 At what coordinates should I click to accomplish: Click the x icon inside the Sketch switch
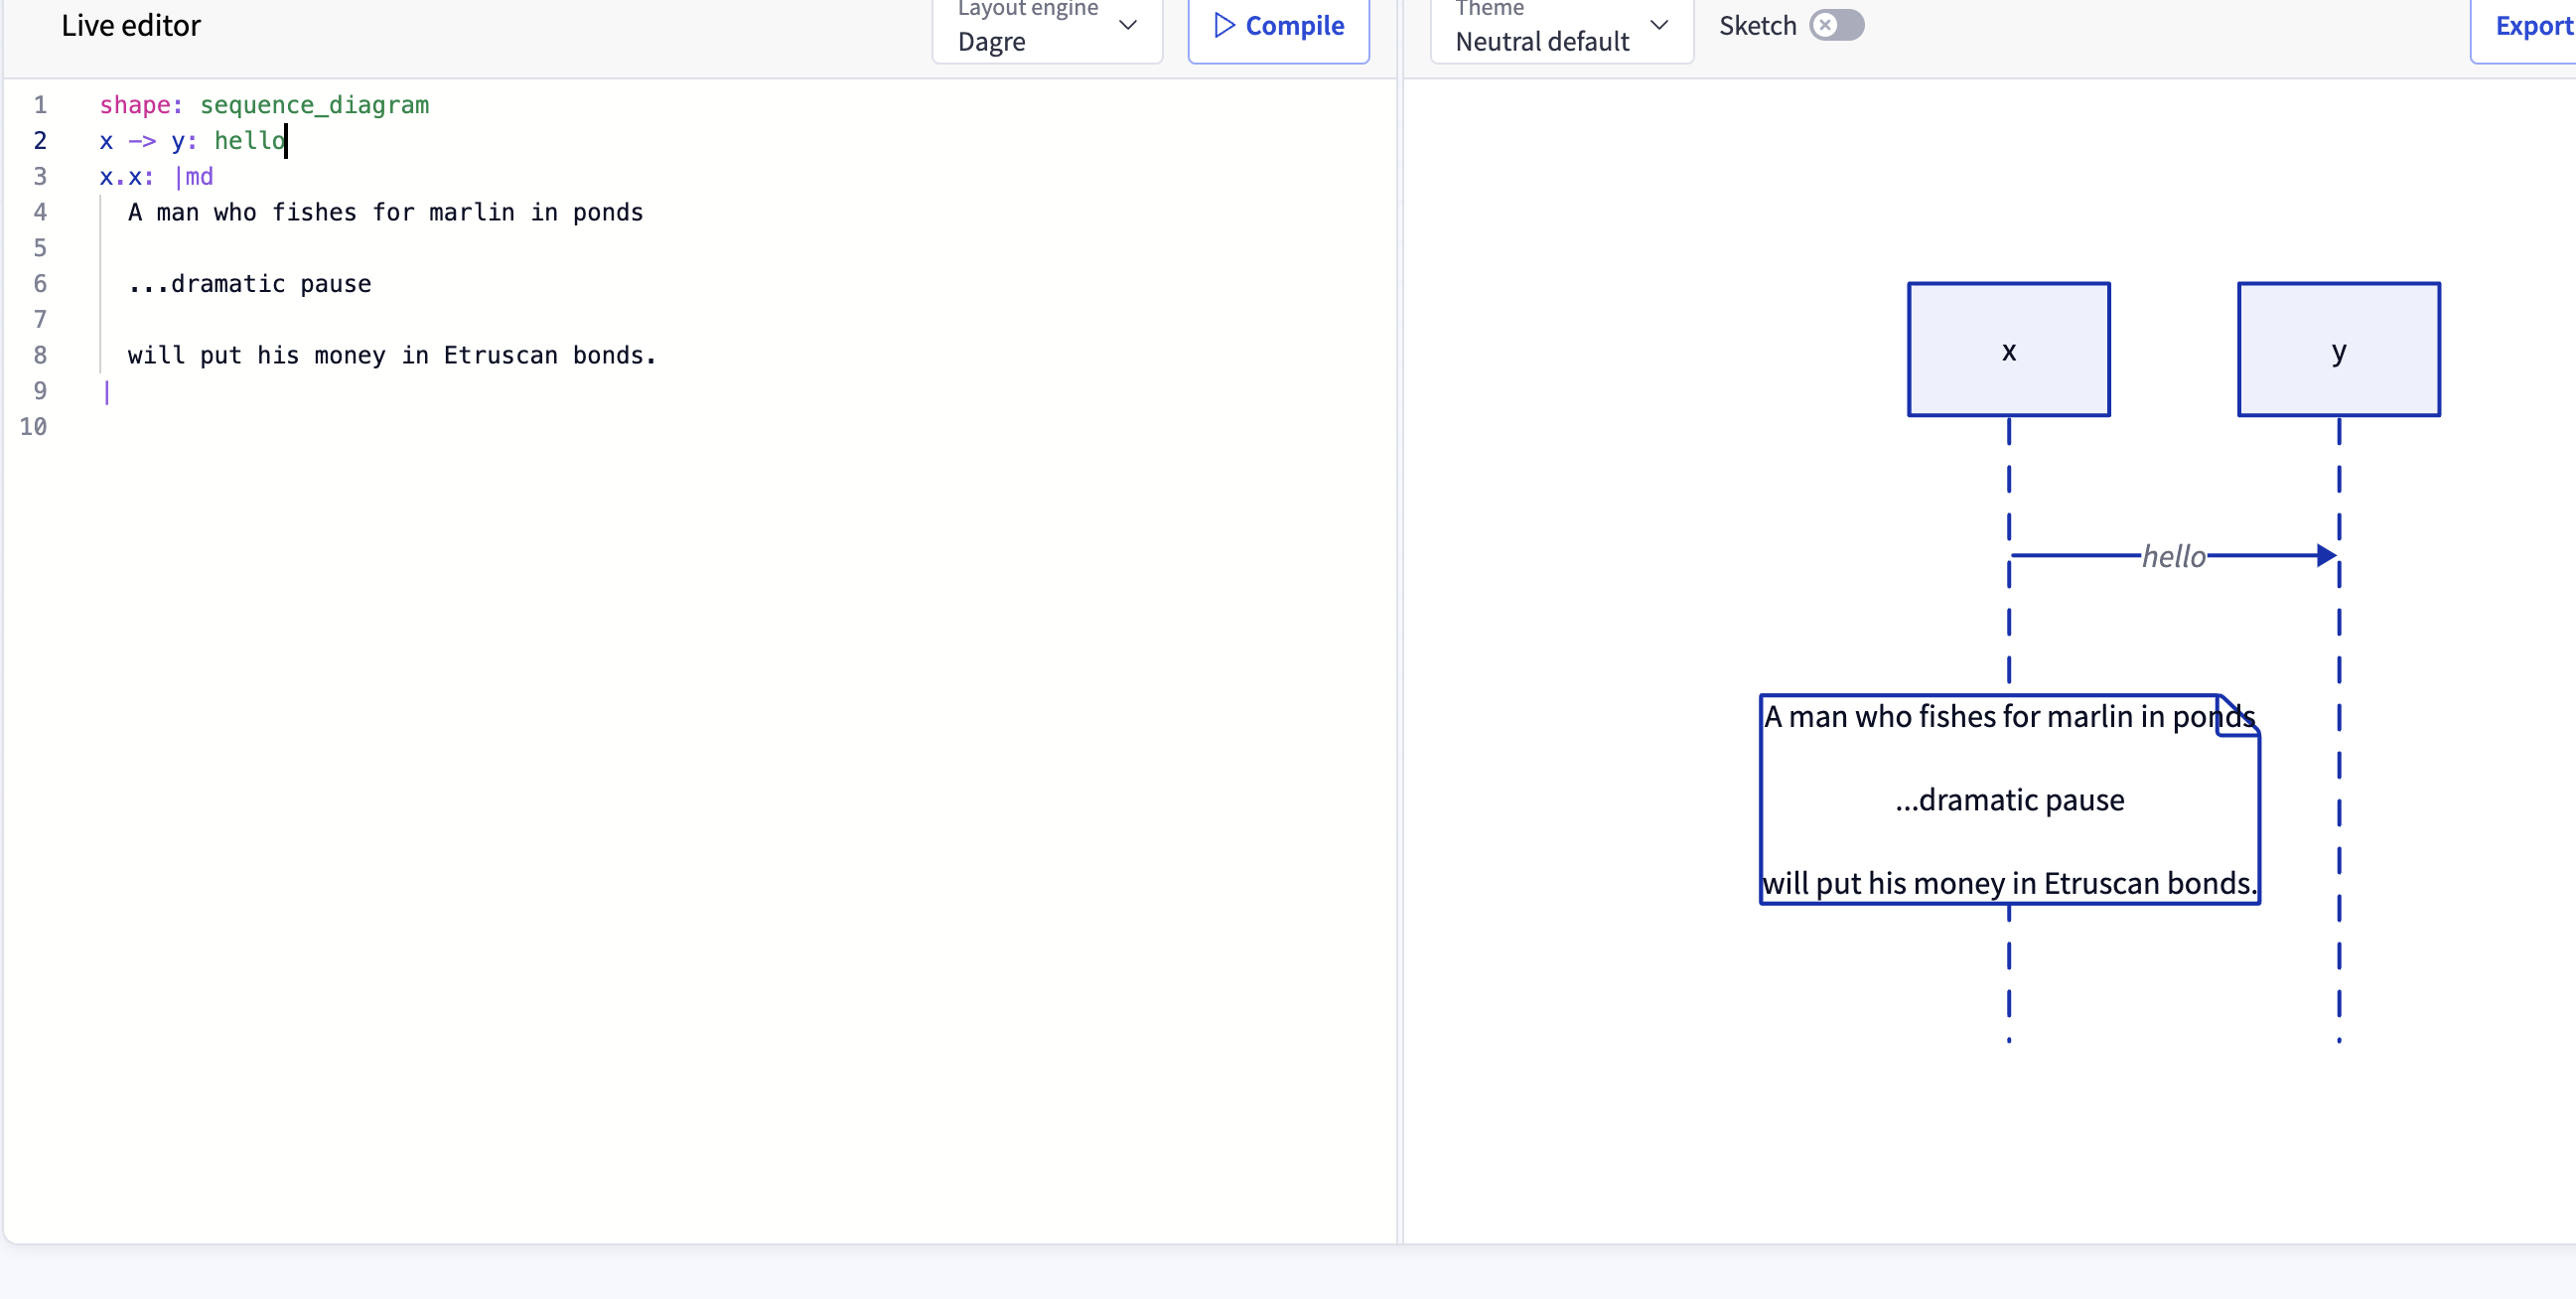coord(1827,25)
